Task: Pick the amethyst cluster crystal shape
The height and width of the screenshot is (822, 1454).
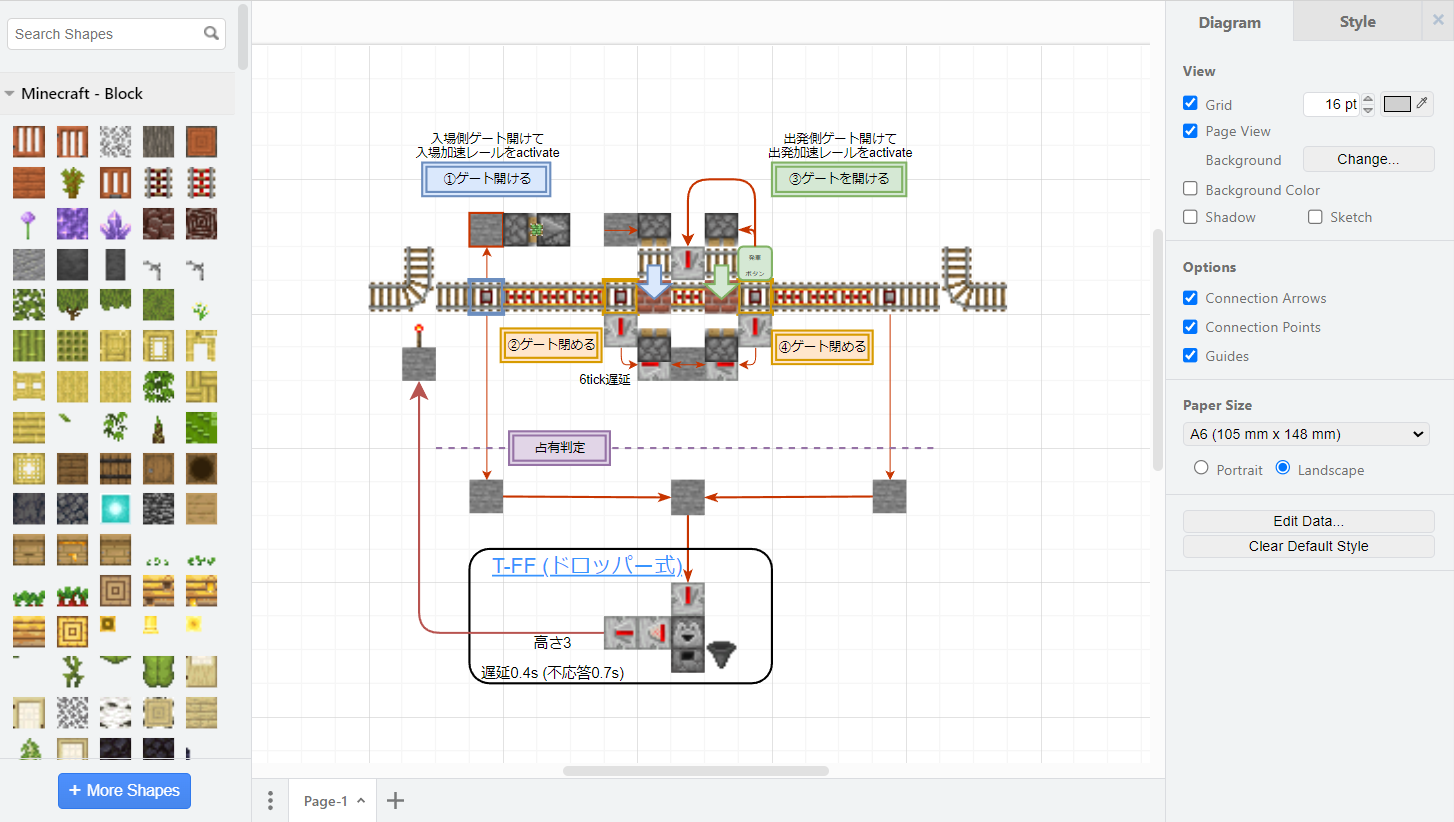Action: [x=115, y=224]
